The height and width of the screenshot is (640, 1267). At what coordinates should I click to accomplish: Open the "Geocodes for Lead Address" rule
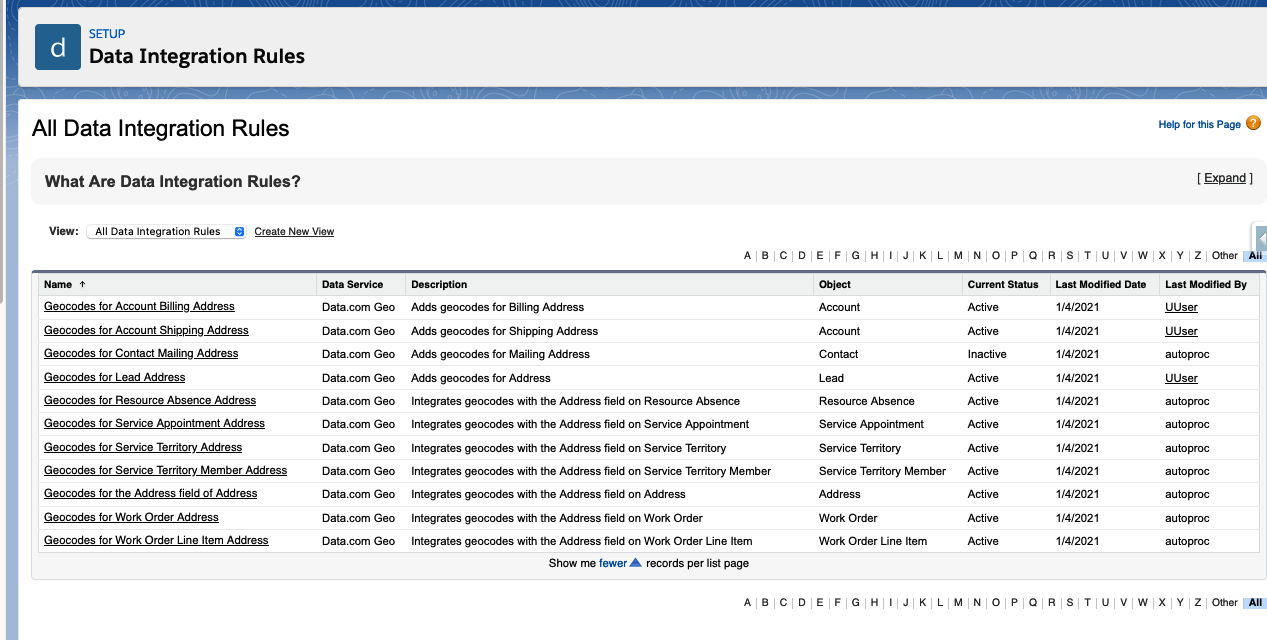point(113,377)
